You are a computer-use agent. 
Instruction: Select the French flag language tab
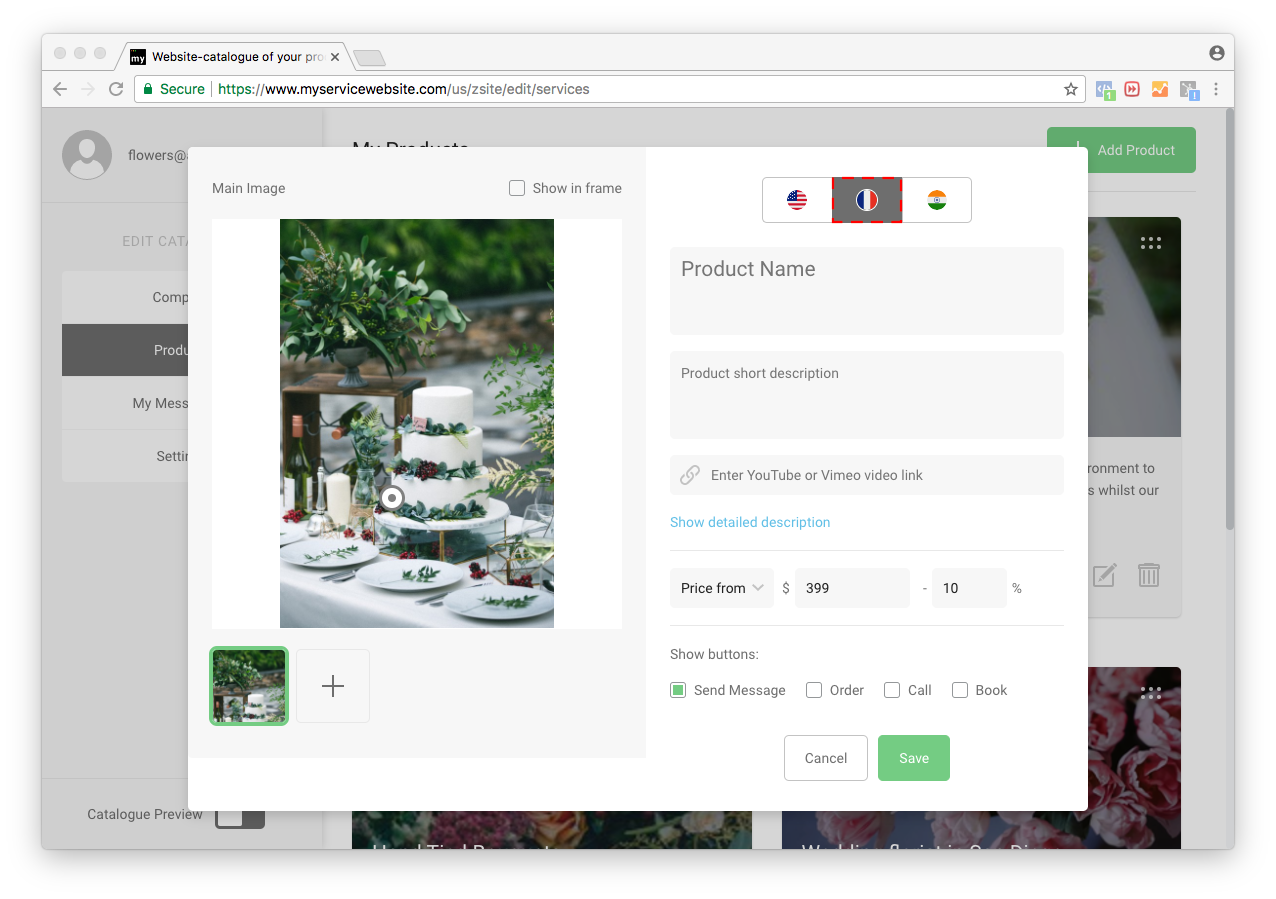(867, 200)
